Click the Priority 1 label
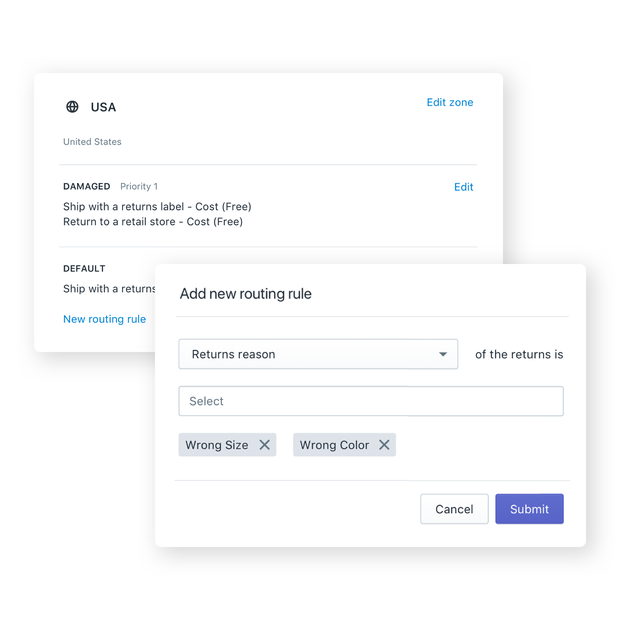 tap(139, 187)
